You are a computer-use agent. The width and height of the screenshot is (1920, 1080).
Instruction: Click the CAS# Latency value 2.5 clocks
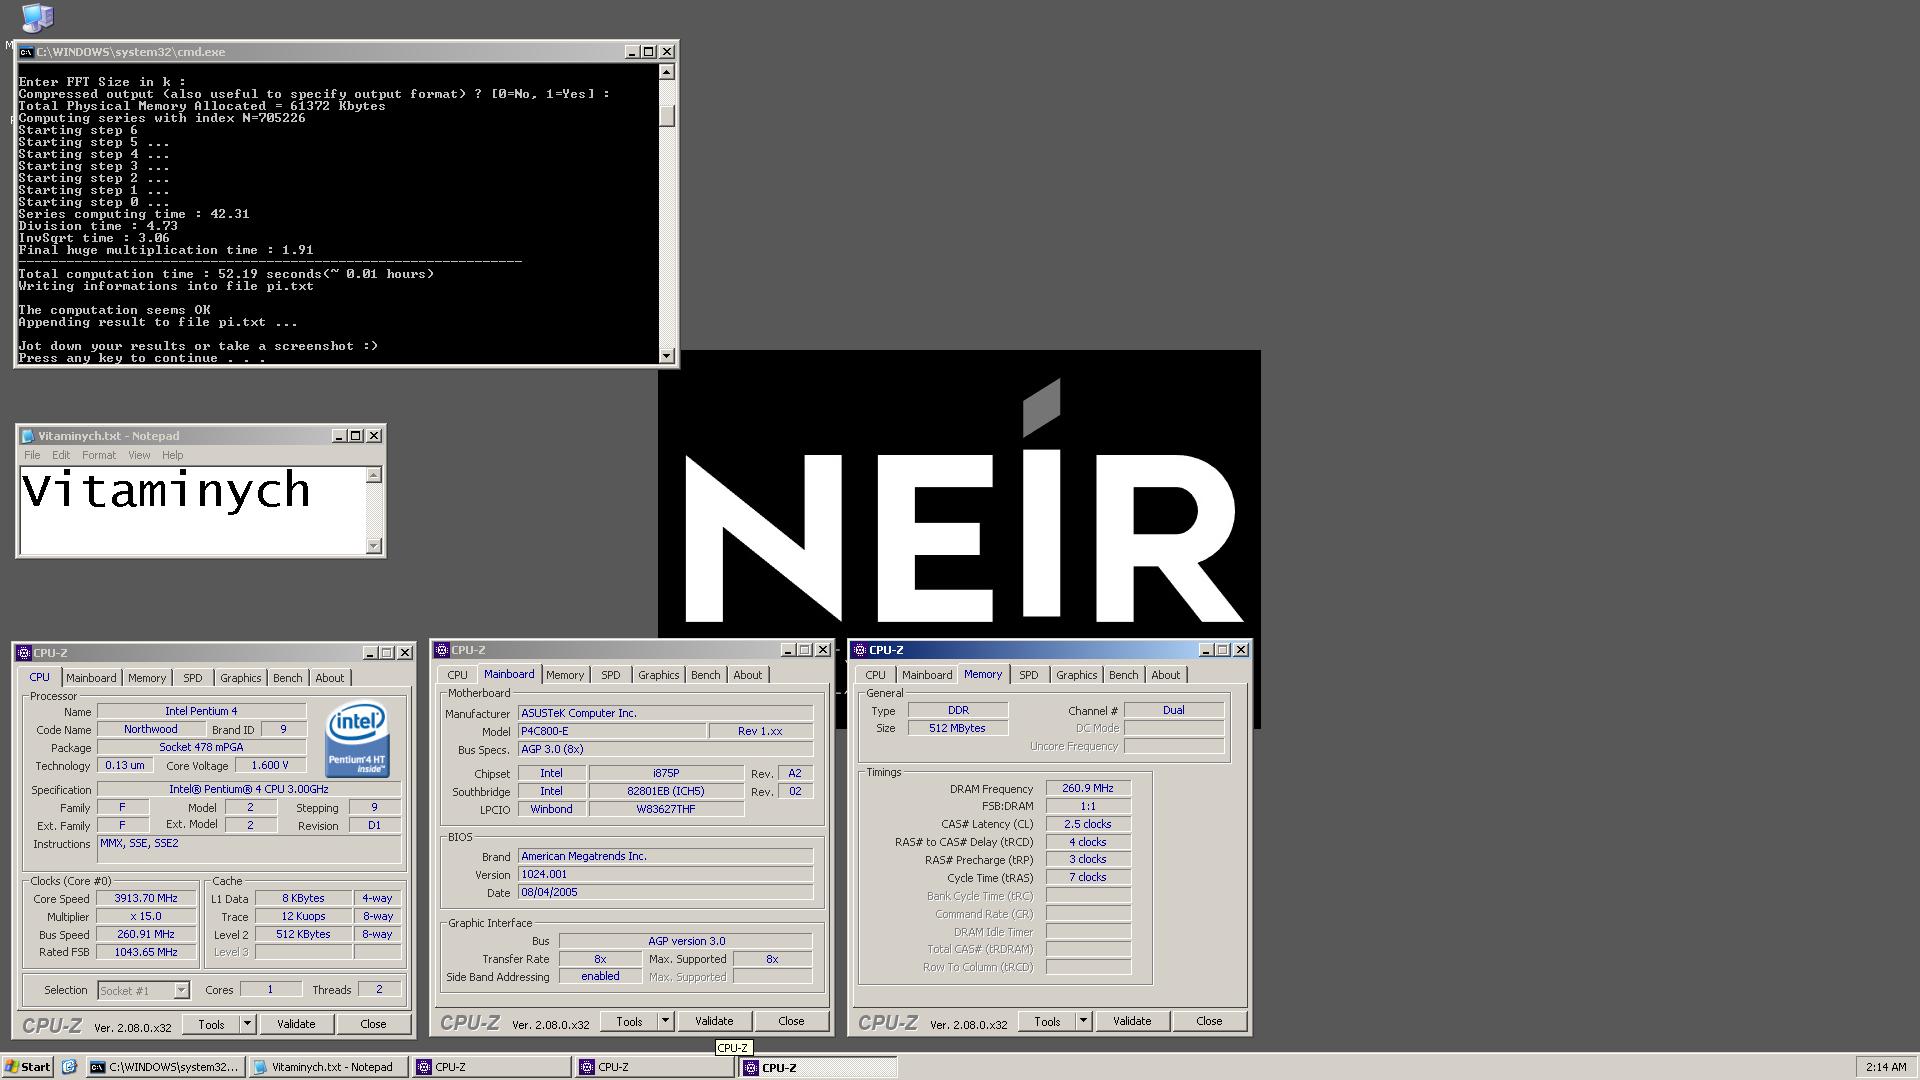point(1088,824)
